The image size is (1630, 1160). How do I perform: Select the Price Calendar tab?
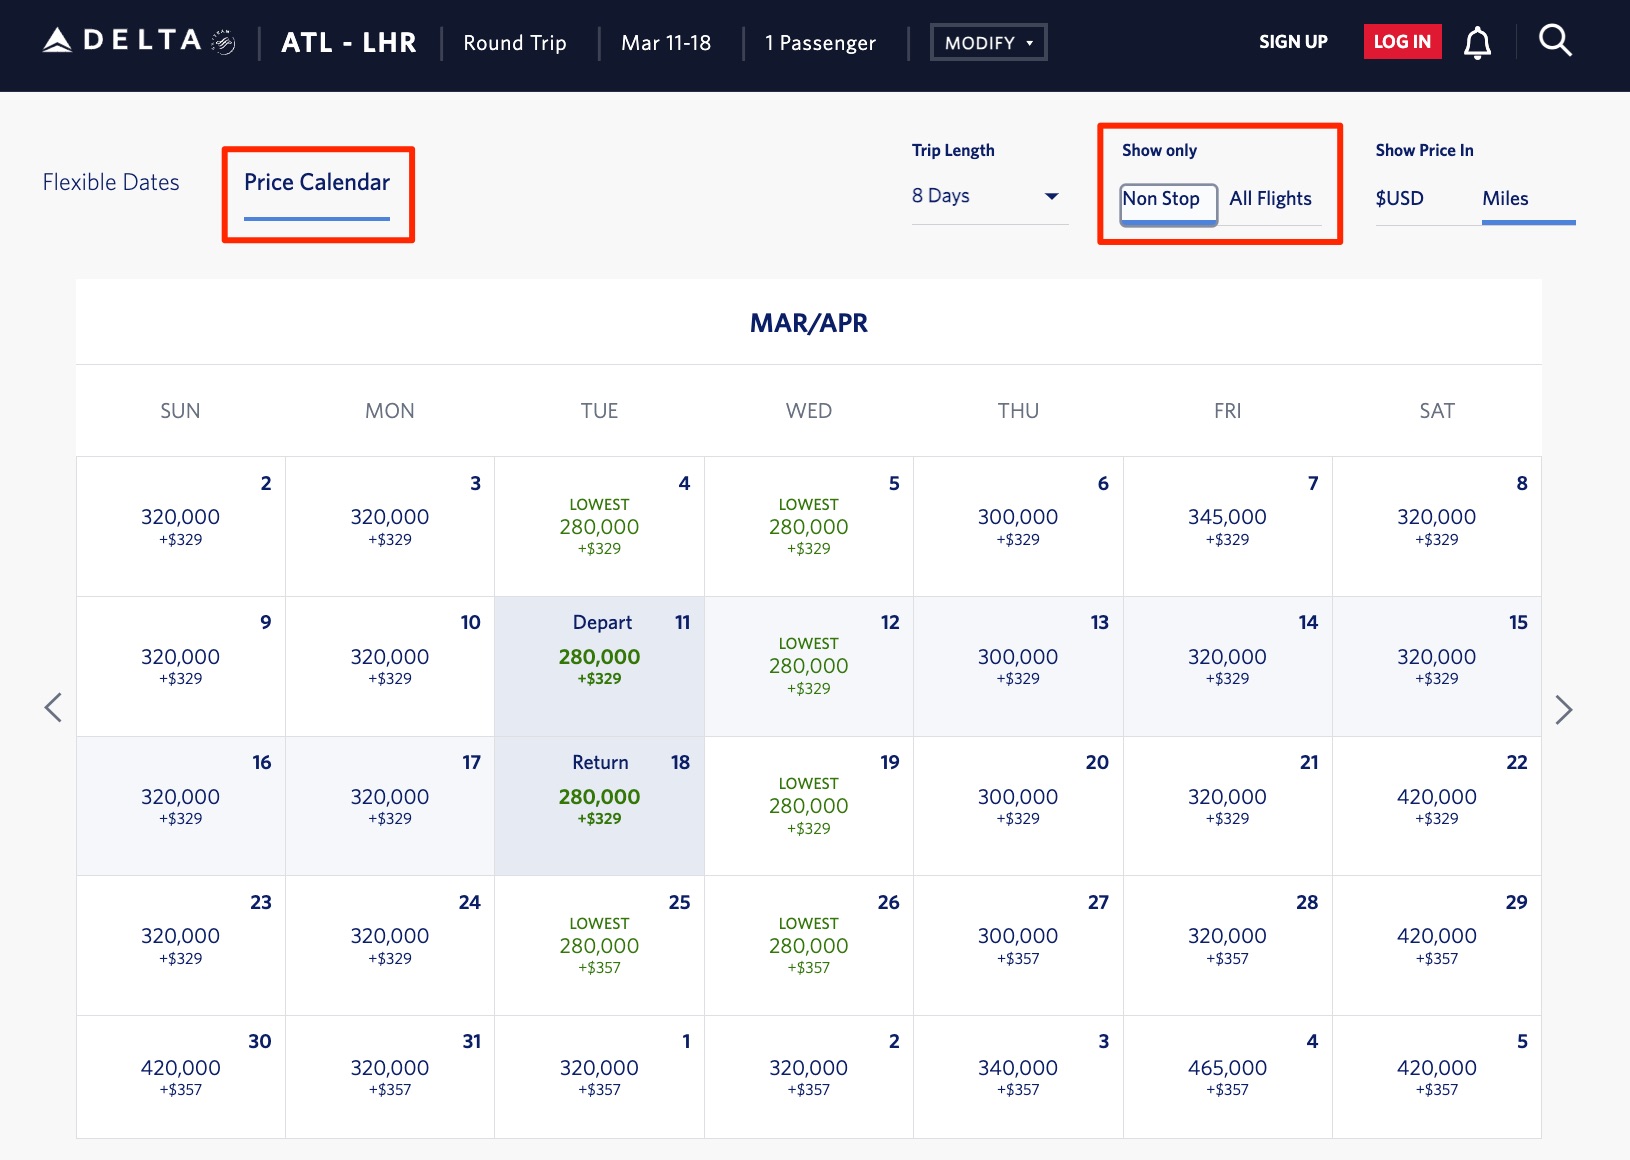[x=317, y=182]
